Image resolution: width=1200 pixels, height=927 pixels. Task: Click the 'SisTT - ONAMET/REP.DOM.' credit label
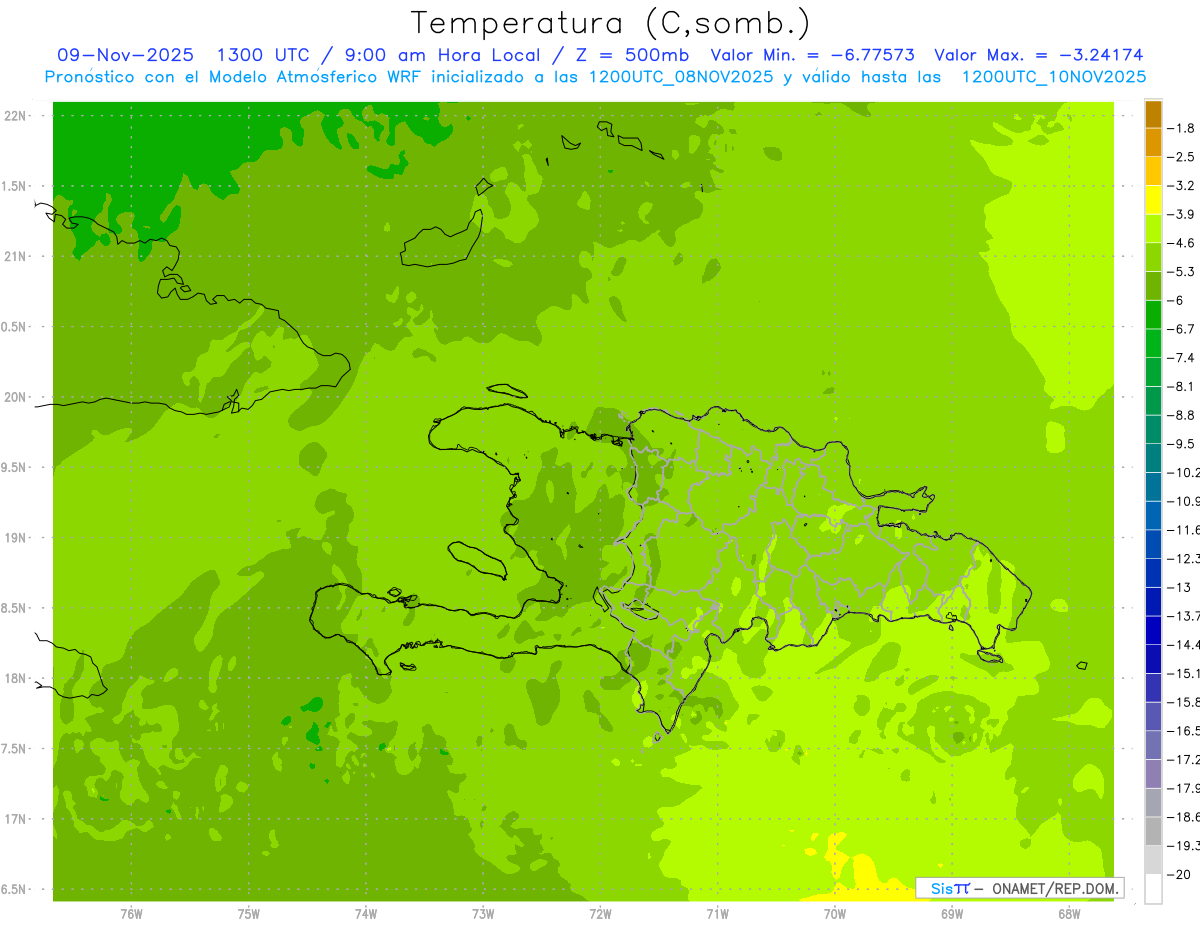[x=1019, y=888]
